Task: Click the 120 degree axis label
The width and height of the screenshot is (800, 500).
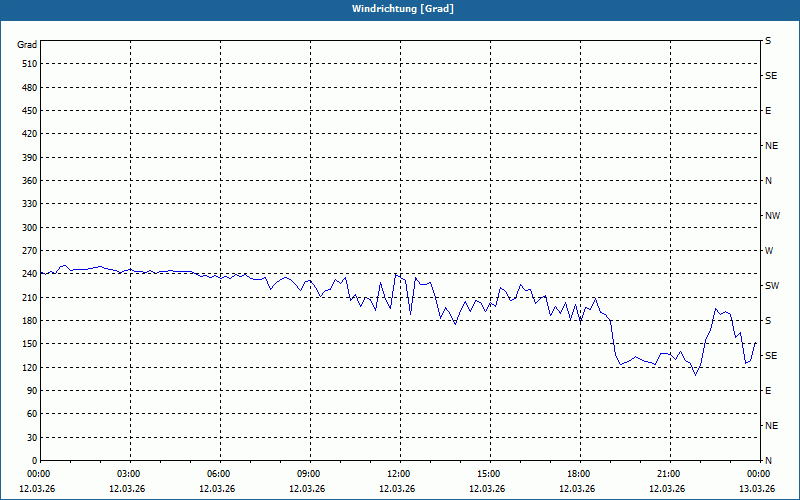Action: tap(30, 367)
